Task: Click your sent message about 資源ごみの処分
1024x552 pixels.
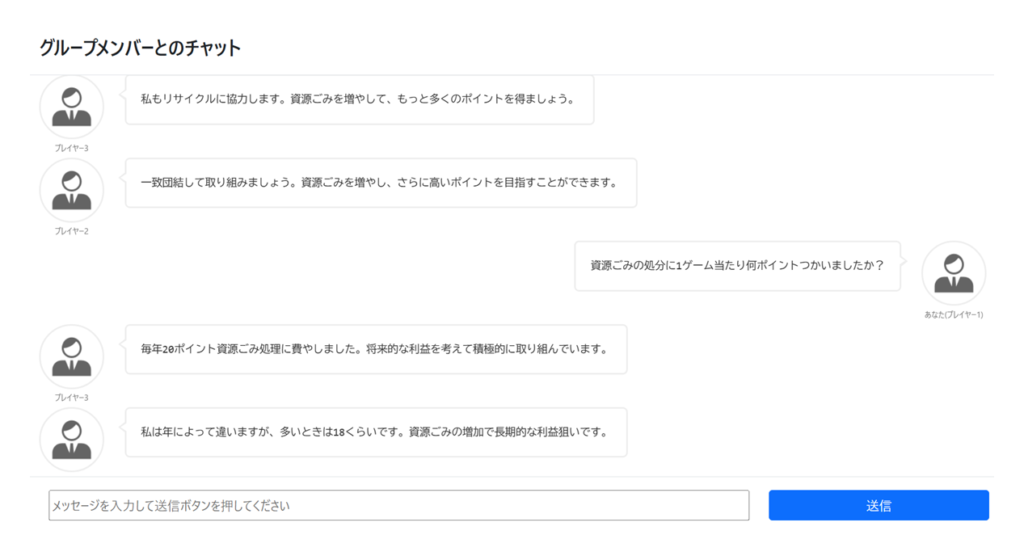Action: click(737, 266)
